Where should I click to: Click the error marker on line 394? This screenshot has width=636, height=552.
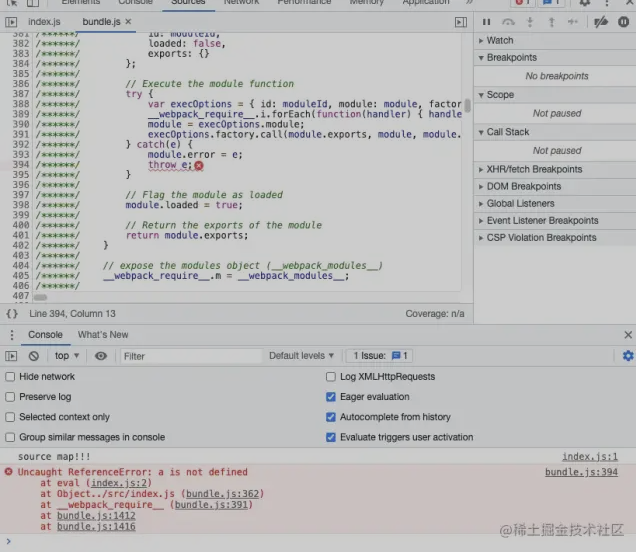tap(199, 165)
